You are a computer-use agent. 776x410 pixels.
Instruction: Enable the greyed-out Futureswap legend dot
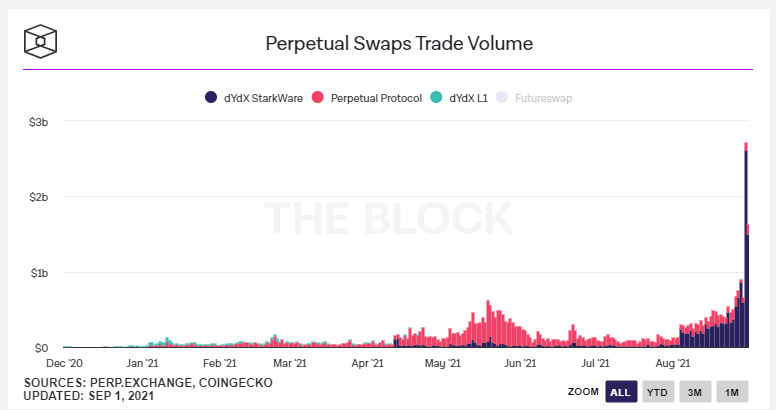[x=502, y=97]
